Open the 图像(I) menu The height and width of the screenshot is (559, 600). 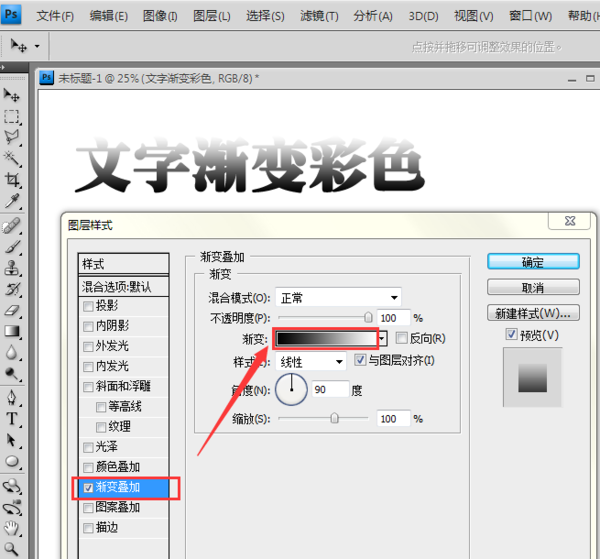coord(160,16)
